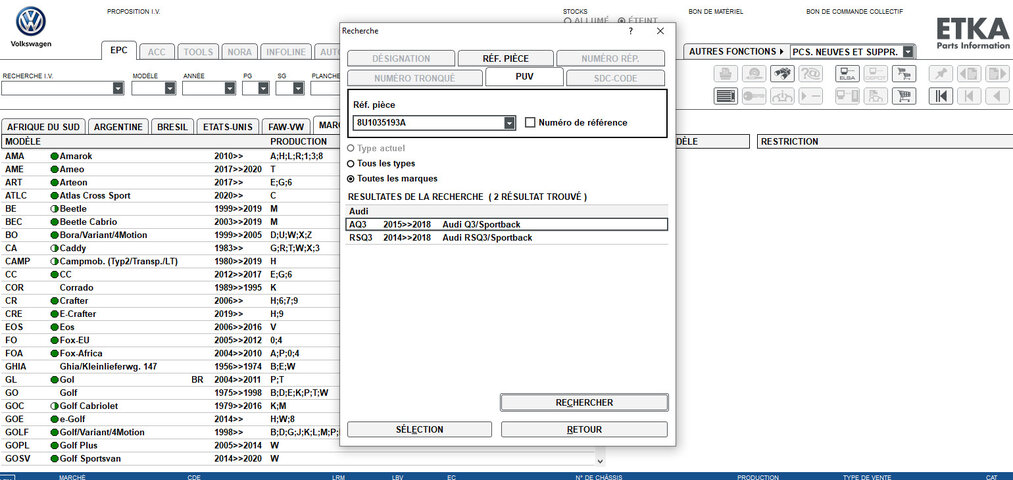Open the Modèle dropdown

point(170,89)
